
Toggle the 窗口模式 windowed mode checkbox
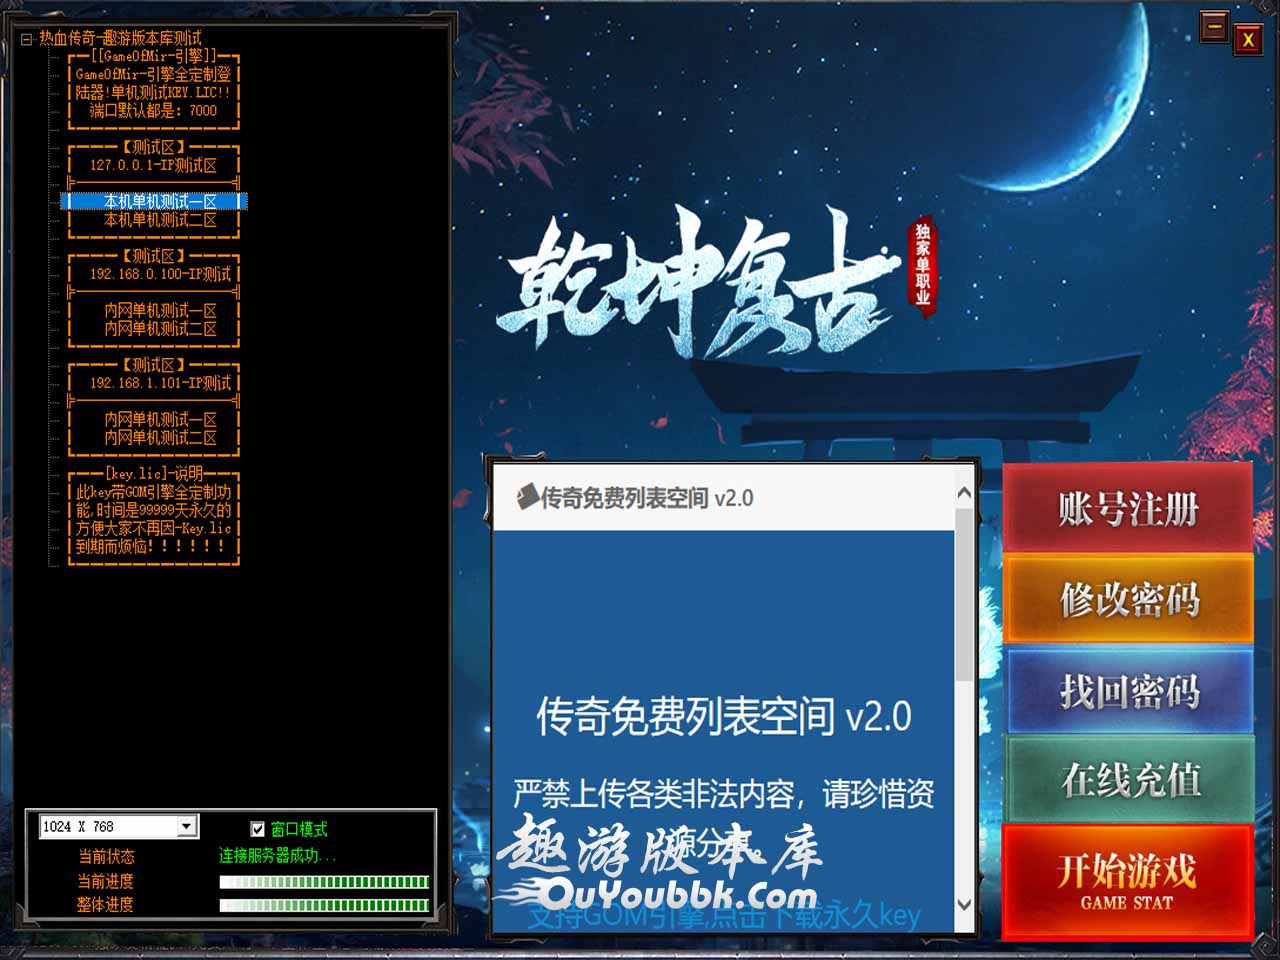[x=257, y=829]
